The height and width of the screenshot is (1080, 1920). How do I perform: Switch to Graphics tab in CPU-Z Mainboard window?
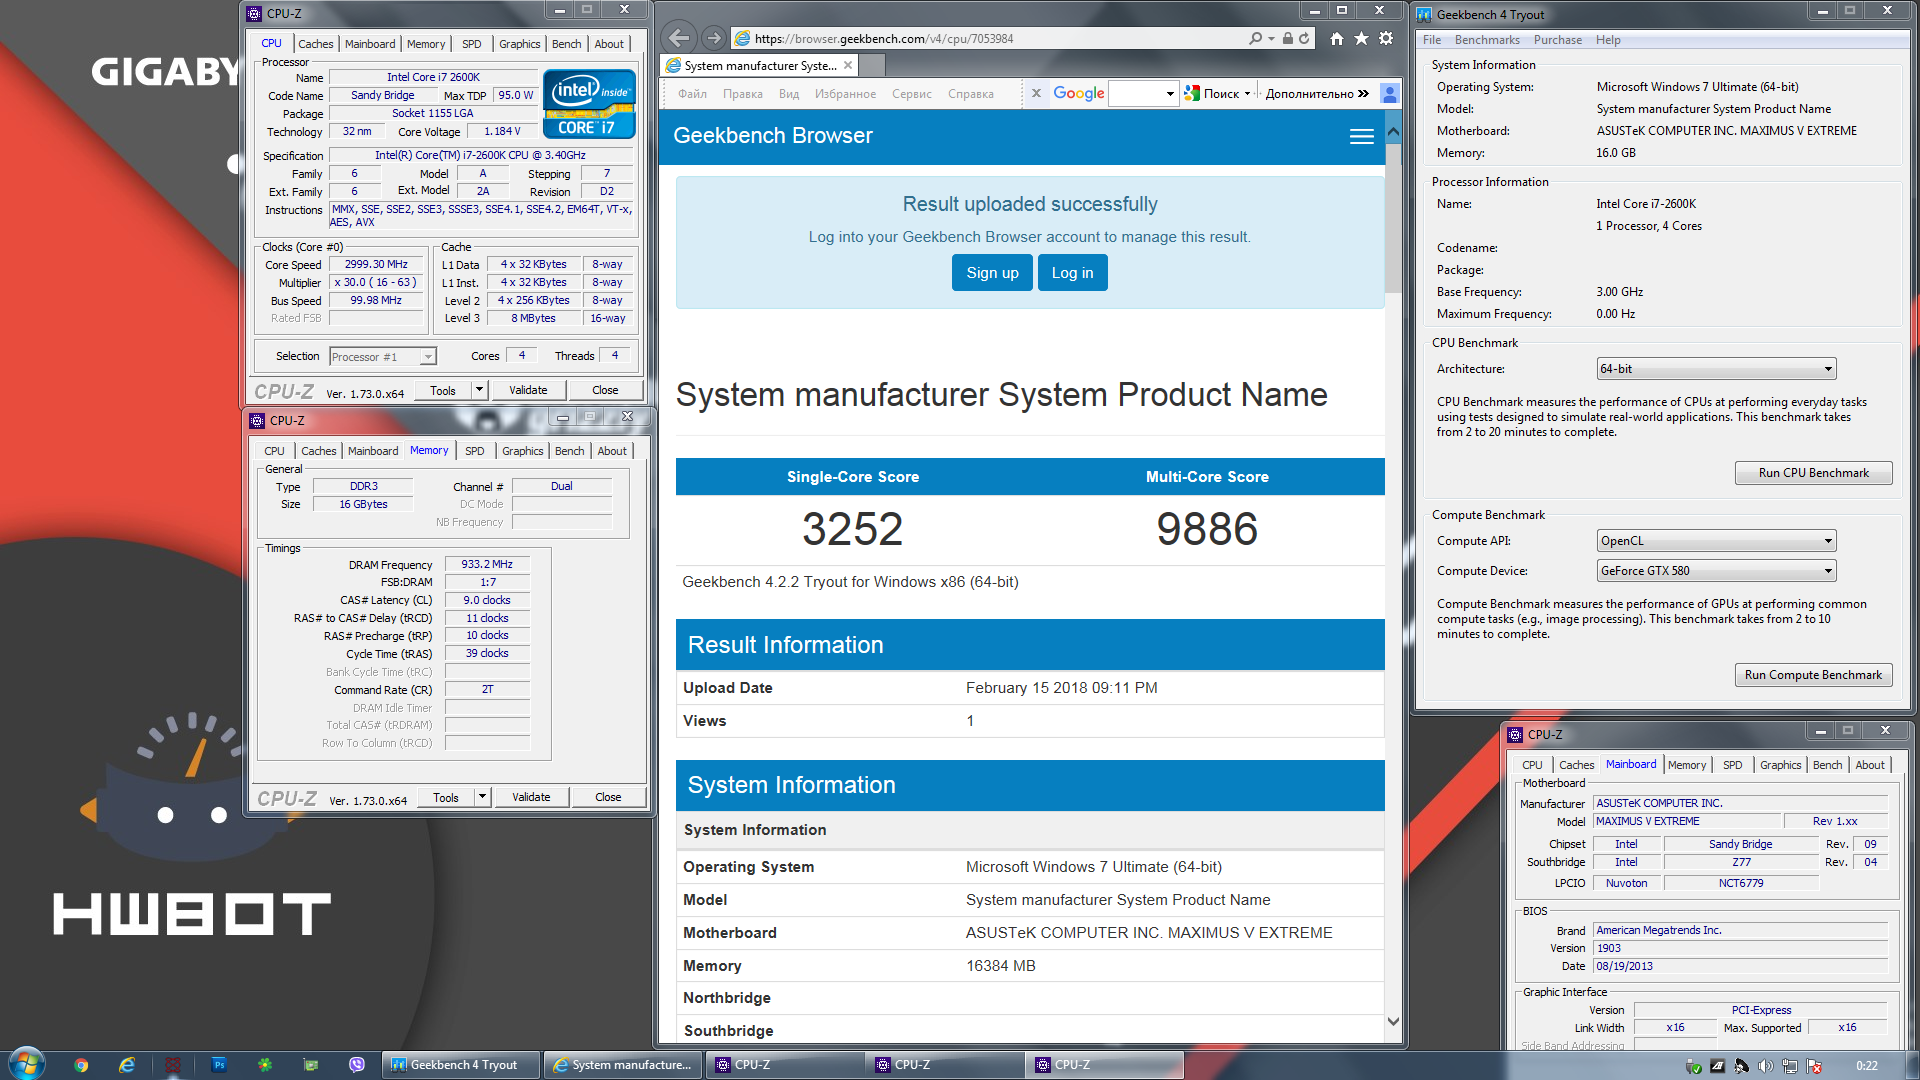[x=1780, y=765]
